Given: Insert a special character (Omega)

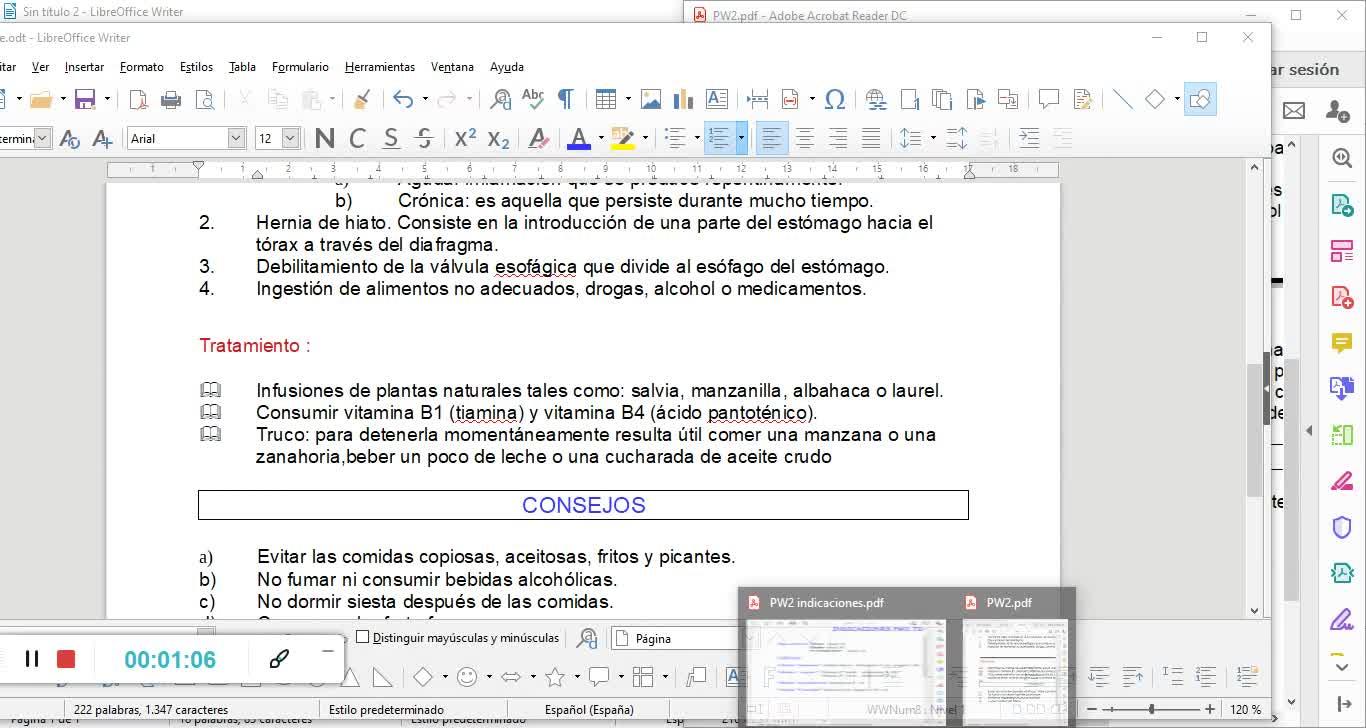Looking at the screenshot, I should (835, 99).
